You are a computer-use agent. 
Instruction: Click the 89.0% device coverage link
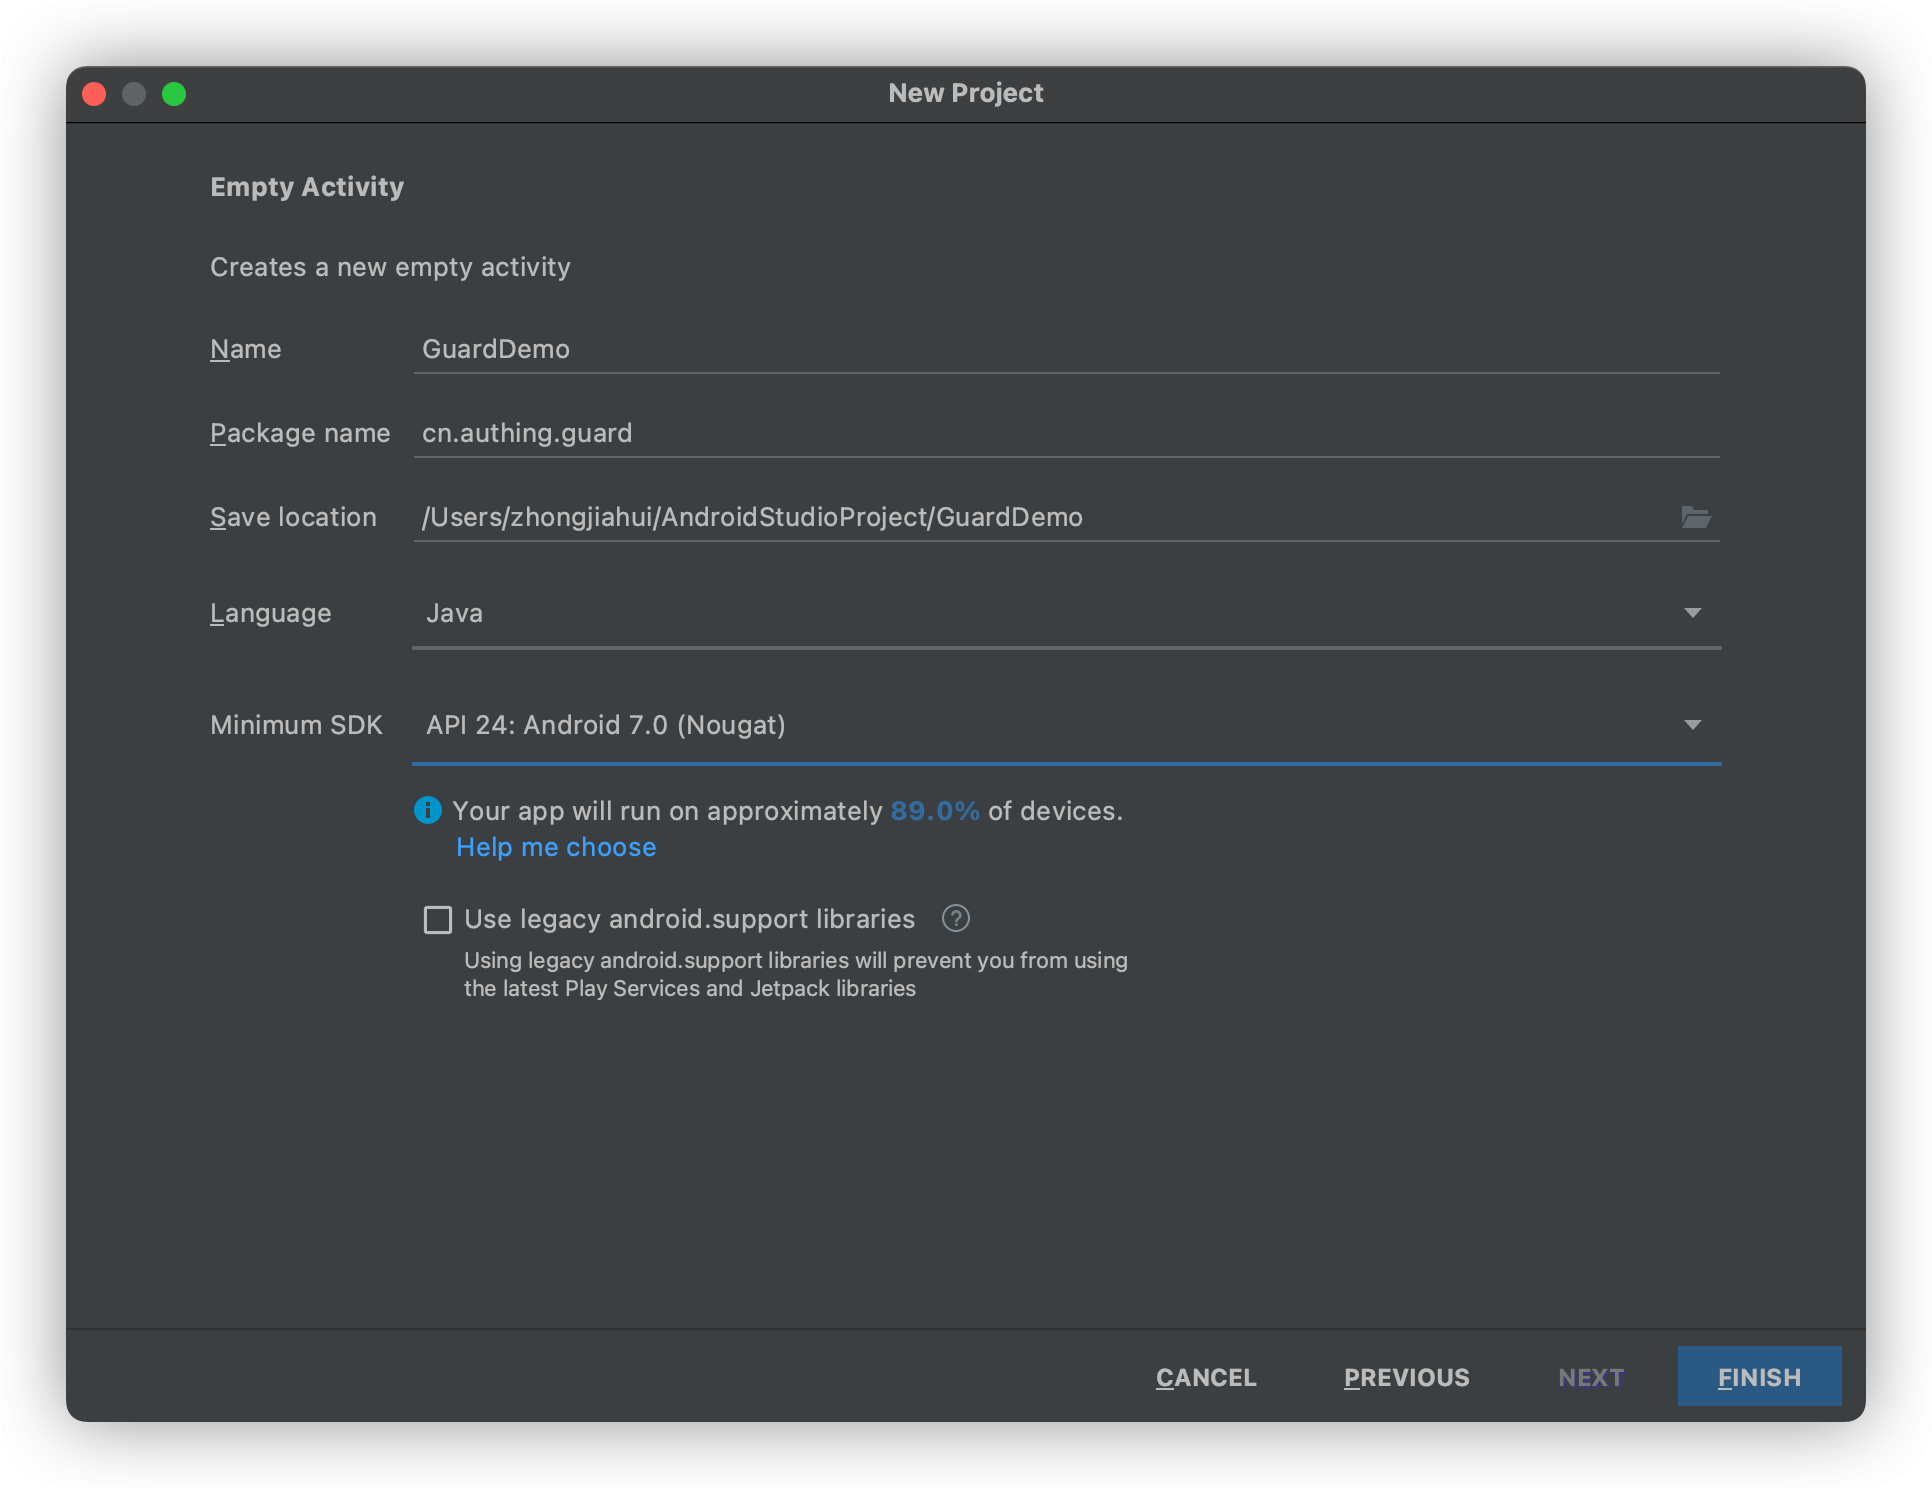click(934, 811)
